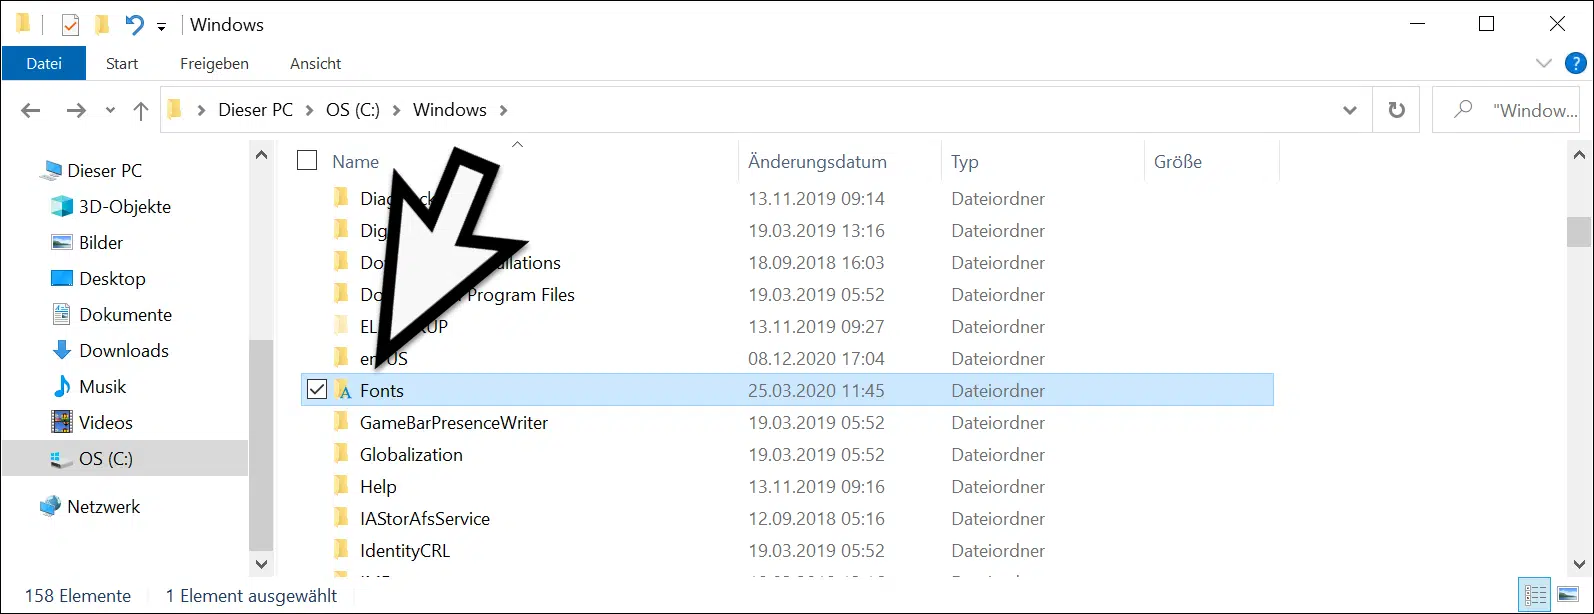Open address bar history dropdown
Screen dimensions: 1594x614
[1349, 110]
